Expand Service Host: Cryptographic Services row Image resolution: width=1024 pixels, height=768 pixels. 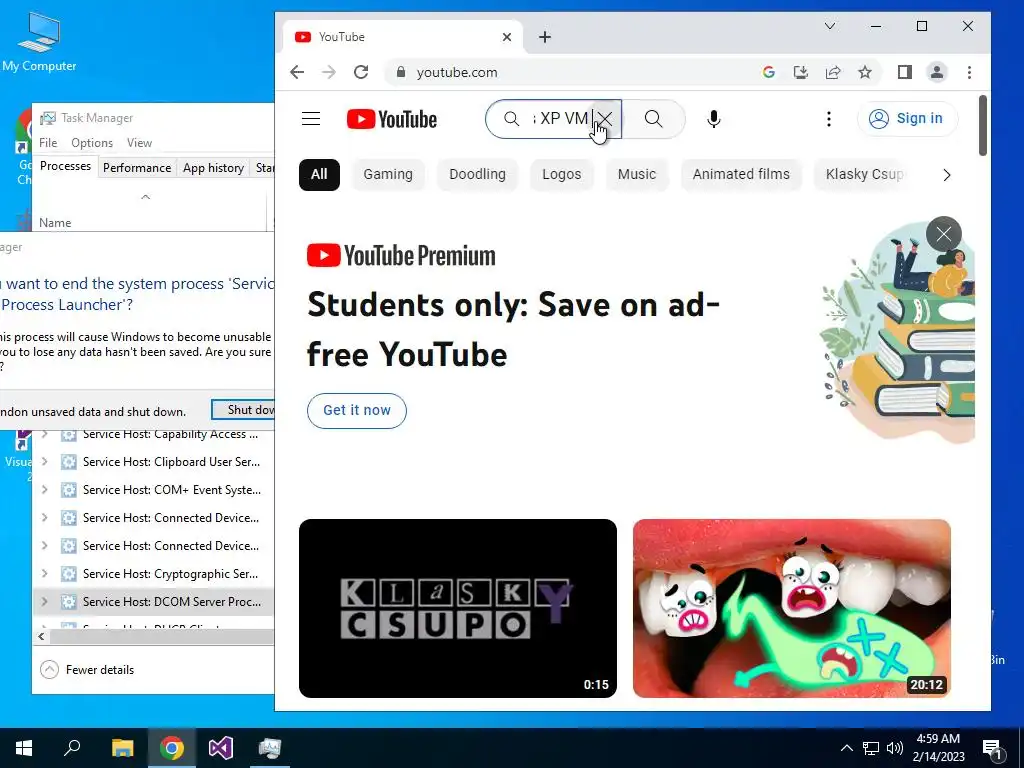click(x=44, y=573)
